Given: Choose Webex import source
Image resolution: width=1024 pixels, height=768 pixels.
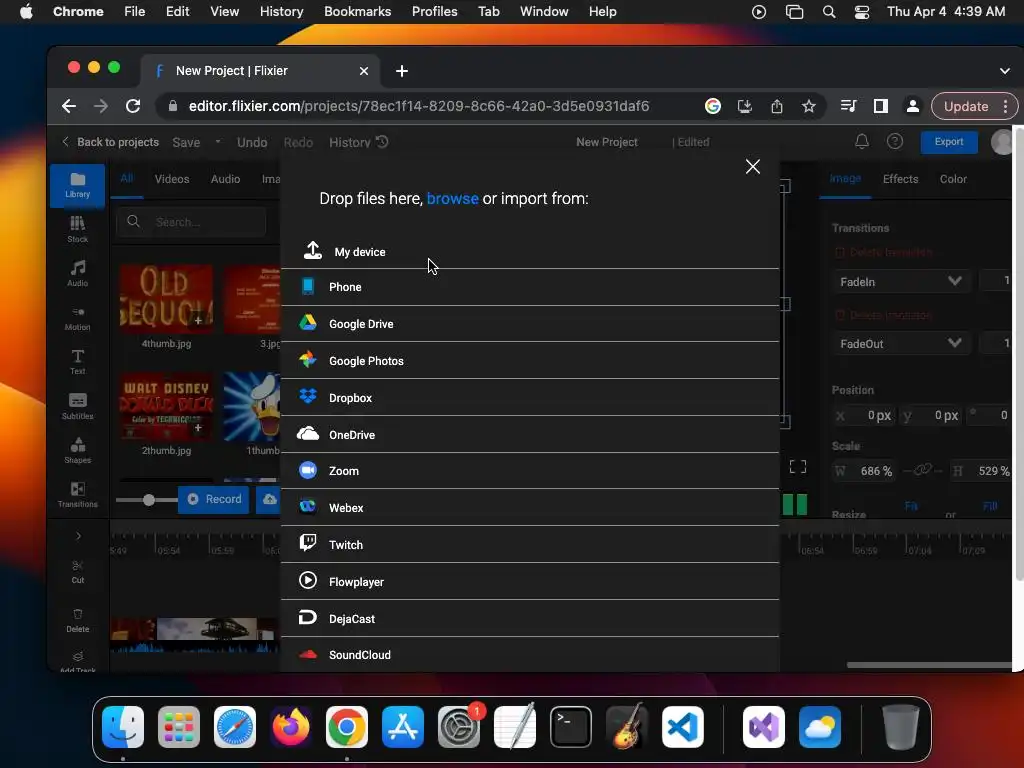Looking at the screenshot, I should coord(530,507).
